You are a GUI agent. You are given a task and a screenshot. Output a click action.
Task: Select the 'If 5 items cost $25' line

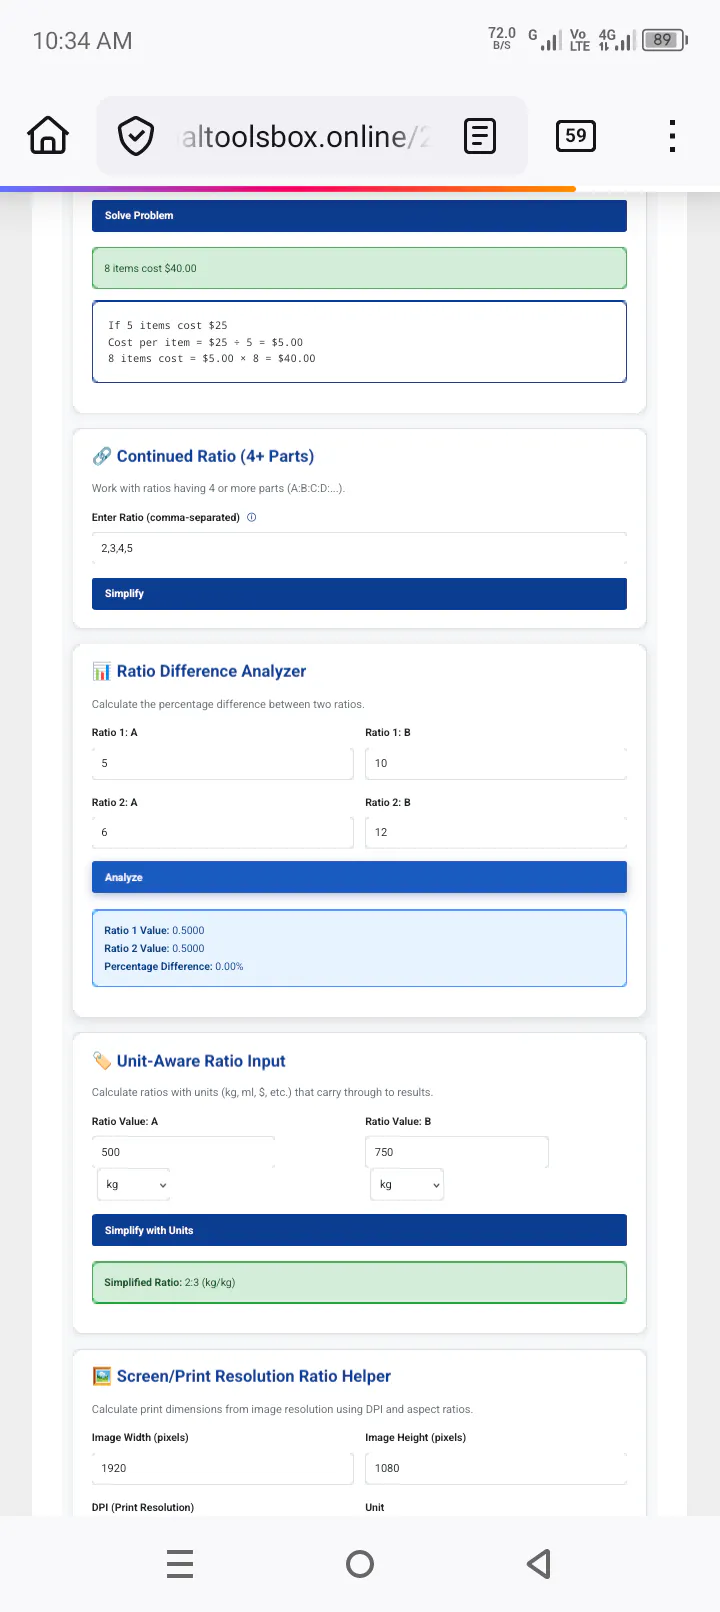click(x=167, y=325)
